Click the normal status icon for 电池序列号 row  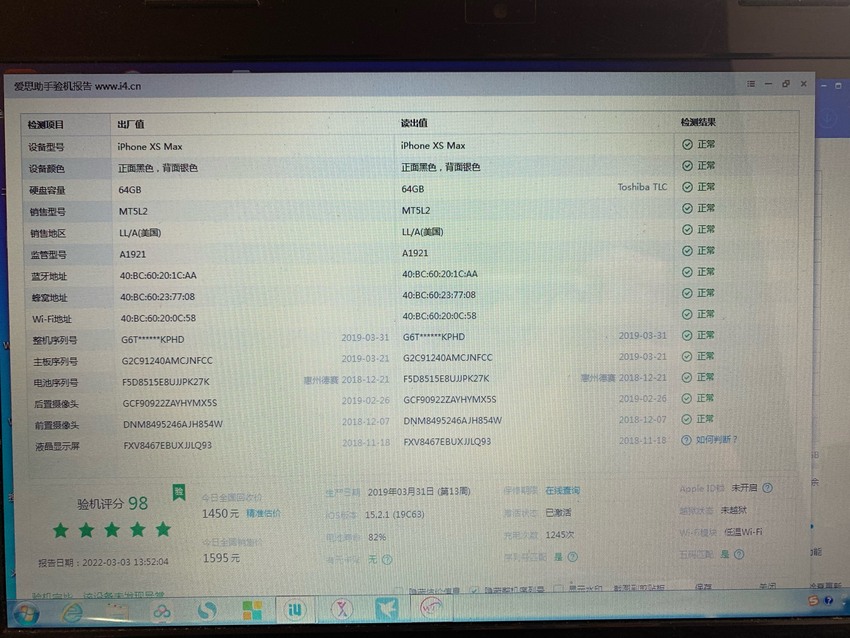click(x=687, y=377)
